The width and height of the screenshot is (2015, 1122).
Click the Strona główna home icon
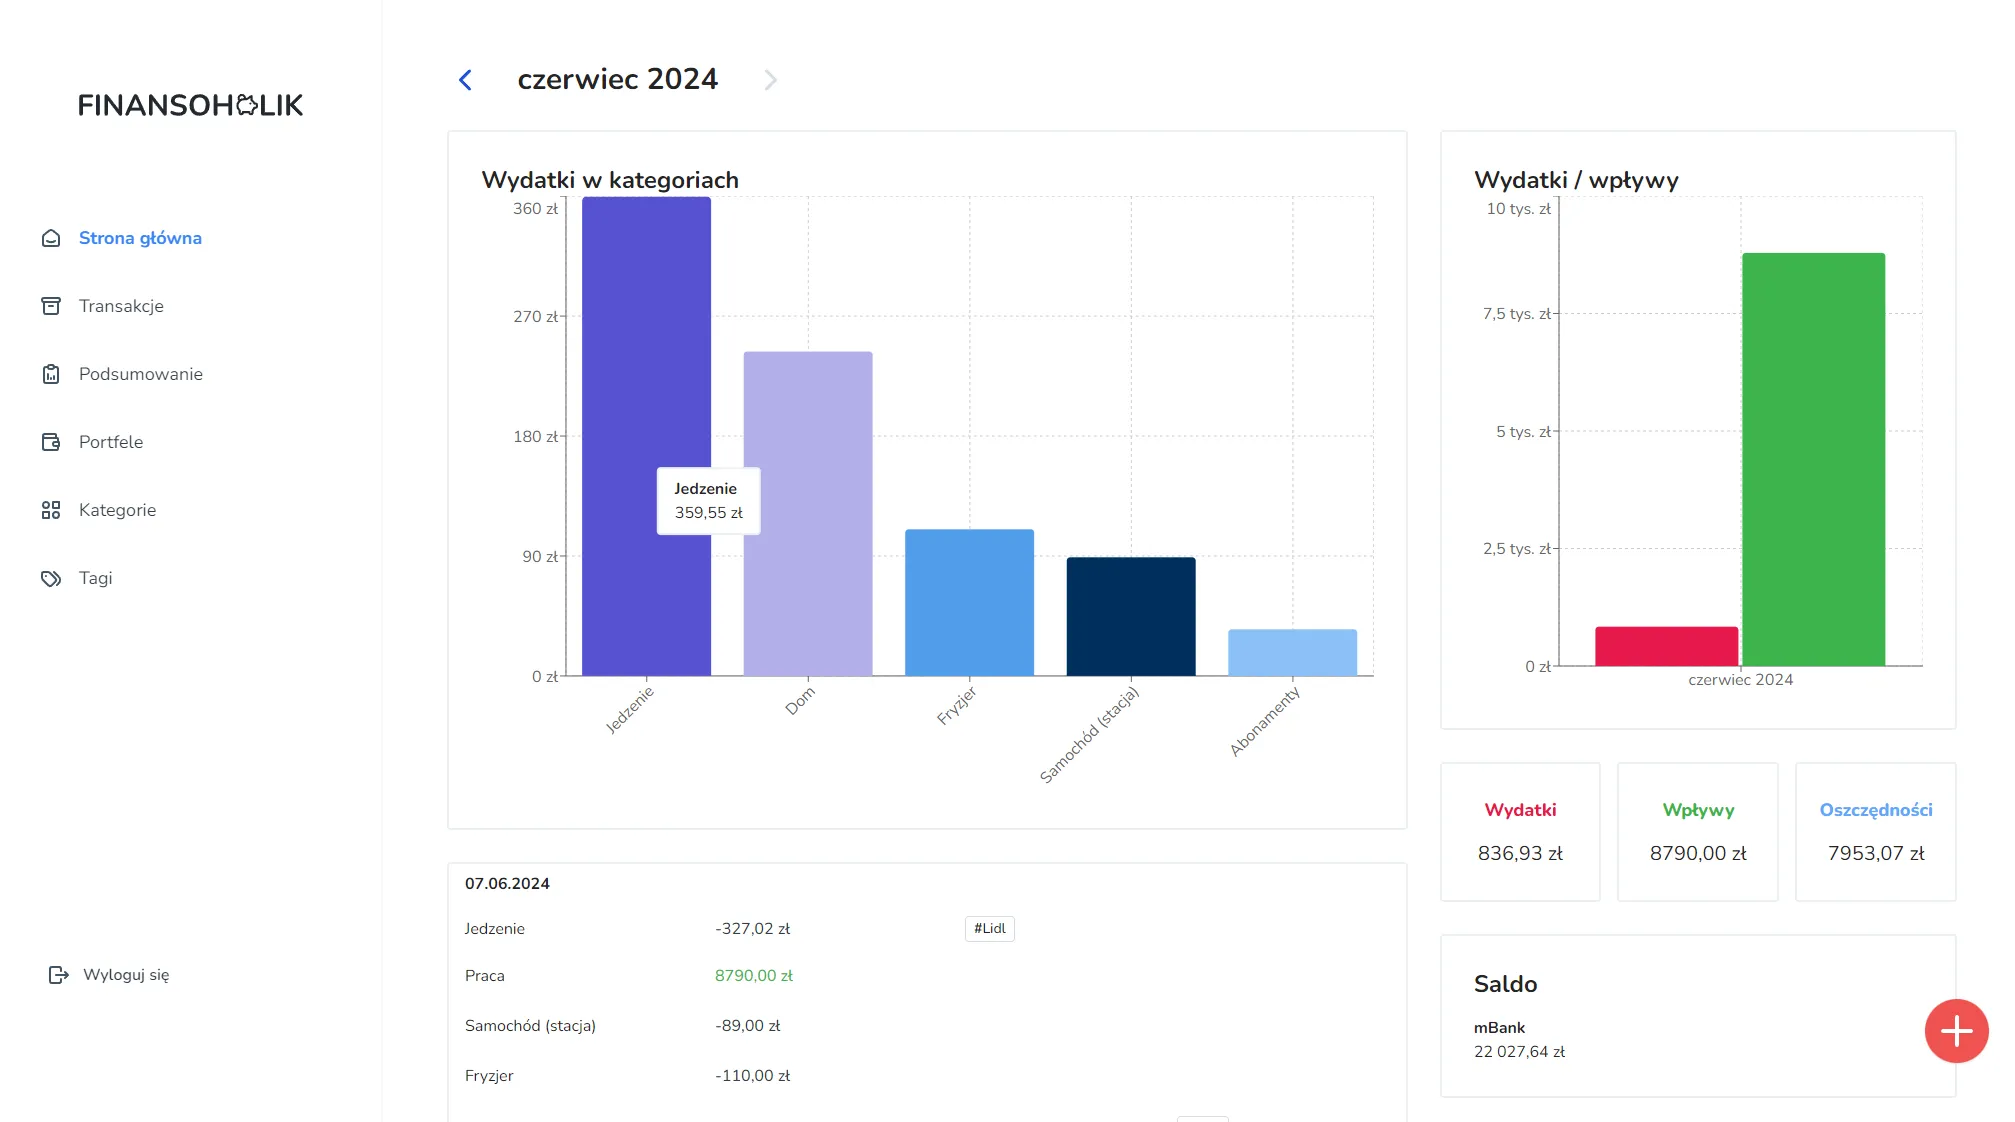(x=51, y=238)
